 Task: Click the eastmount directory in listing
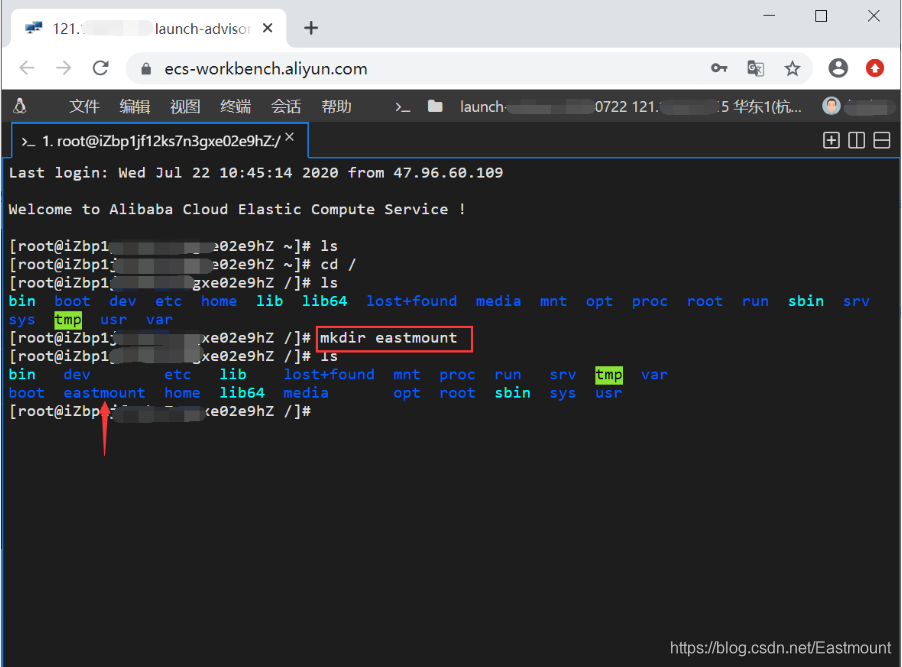[104, 393]
